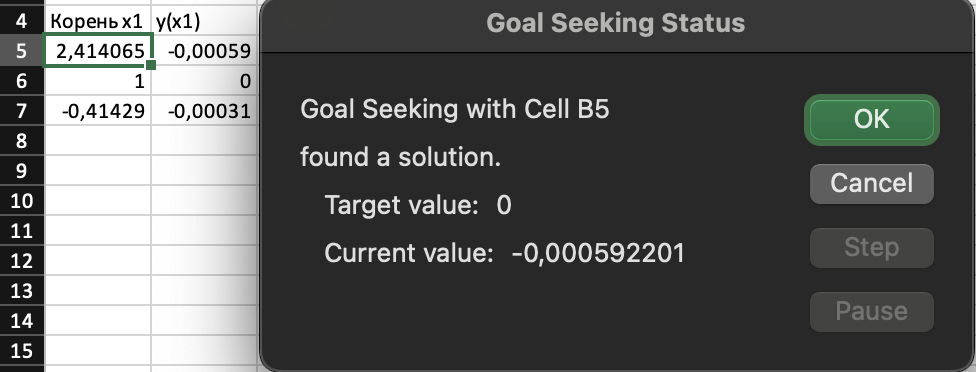The image size is (976, 372).
Task: Select cell showing -0,00059
Action: pyautogui.click(x=204, y=51)
